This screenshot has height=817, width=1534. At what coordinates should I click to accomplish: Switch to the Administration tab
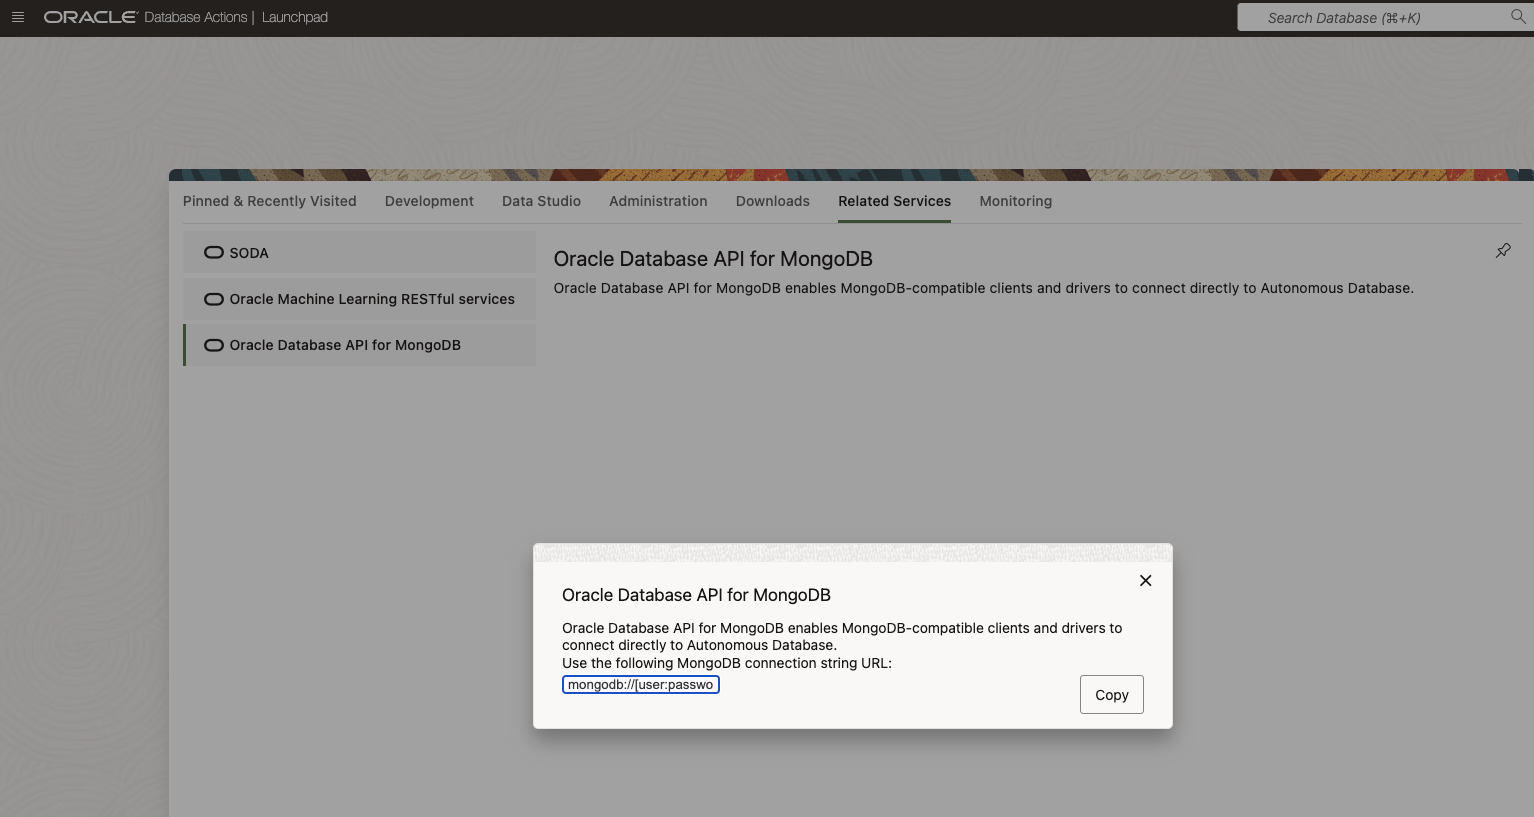click(657, 201)
